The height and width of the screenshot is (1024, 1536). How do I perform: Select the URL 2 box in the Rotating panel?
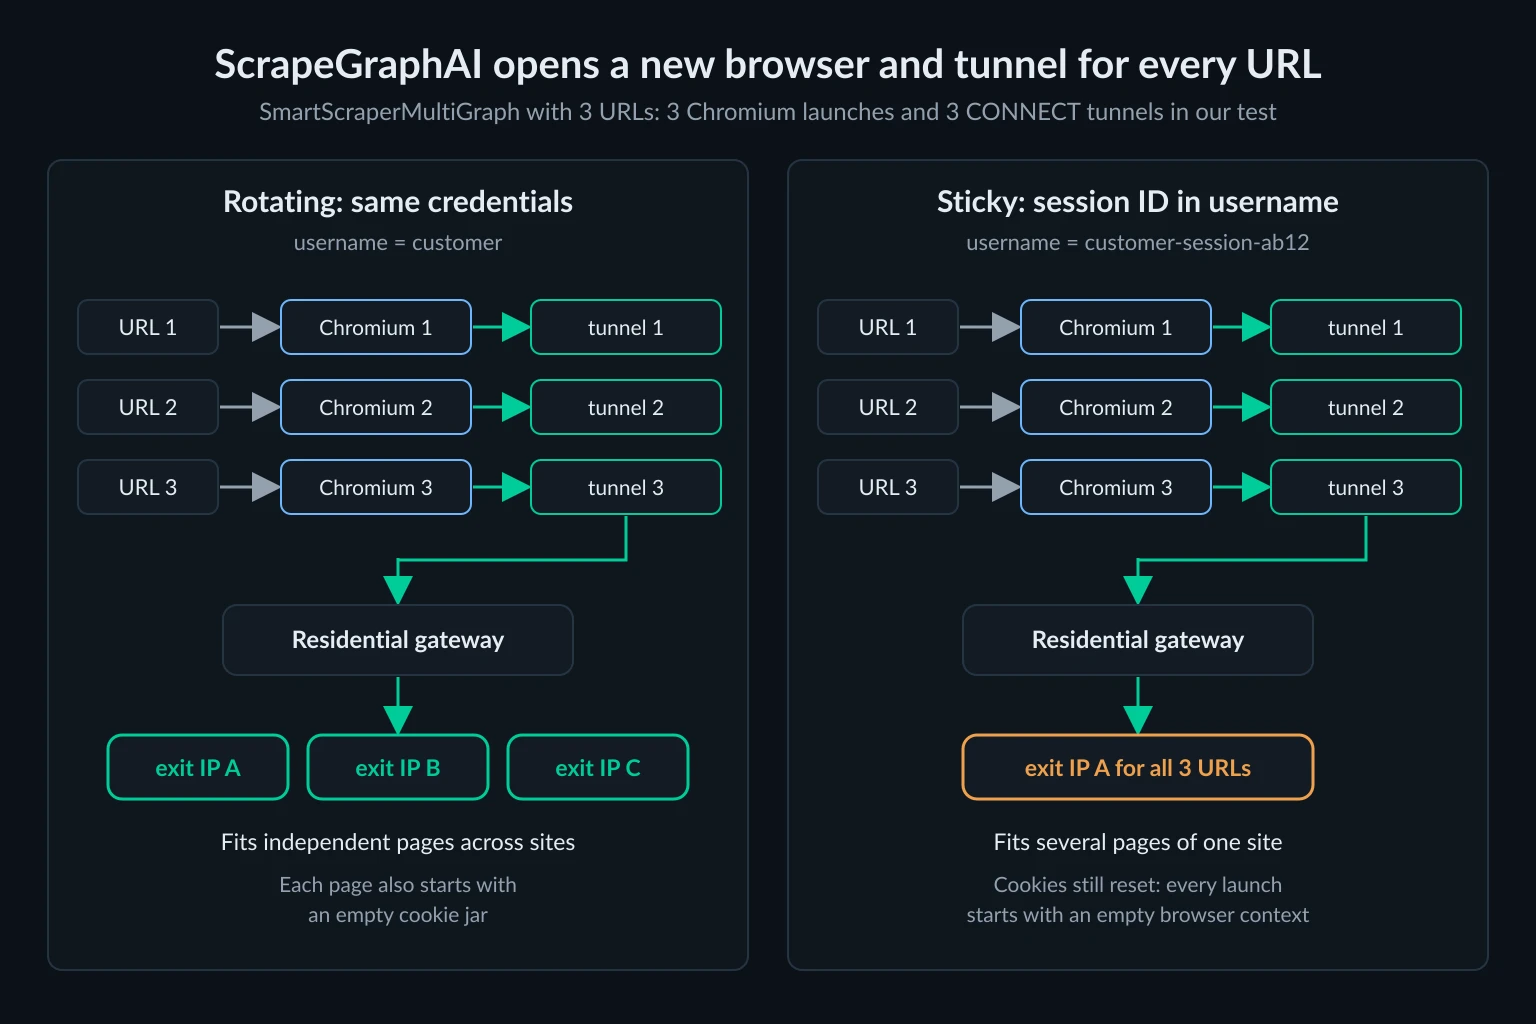(148, 407)
